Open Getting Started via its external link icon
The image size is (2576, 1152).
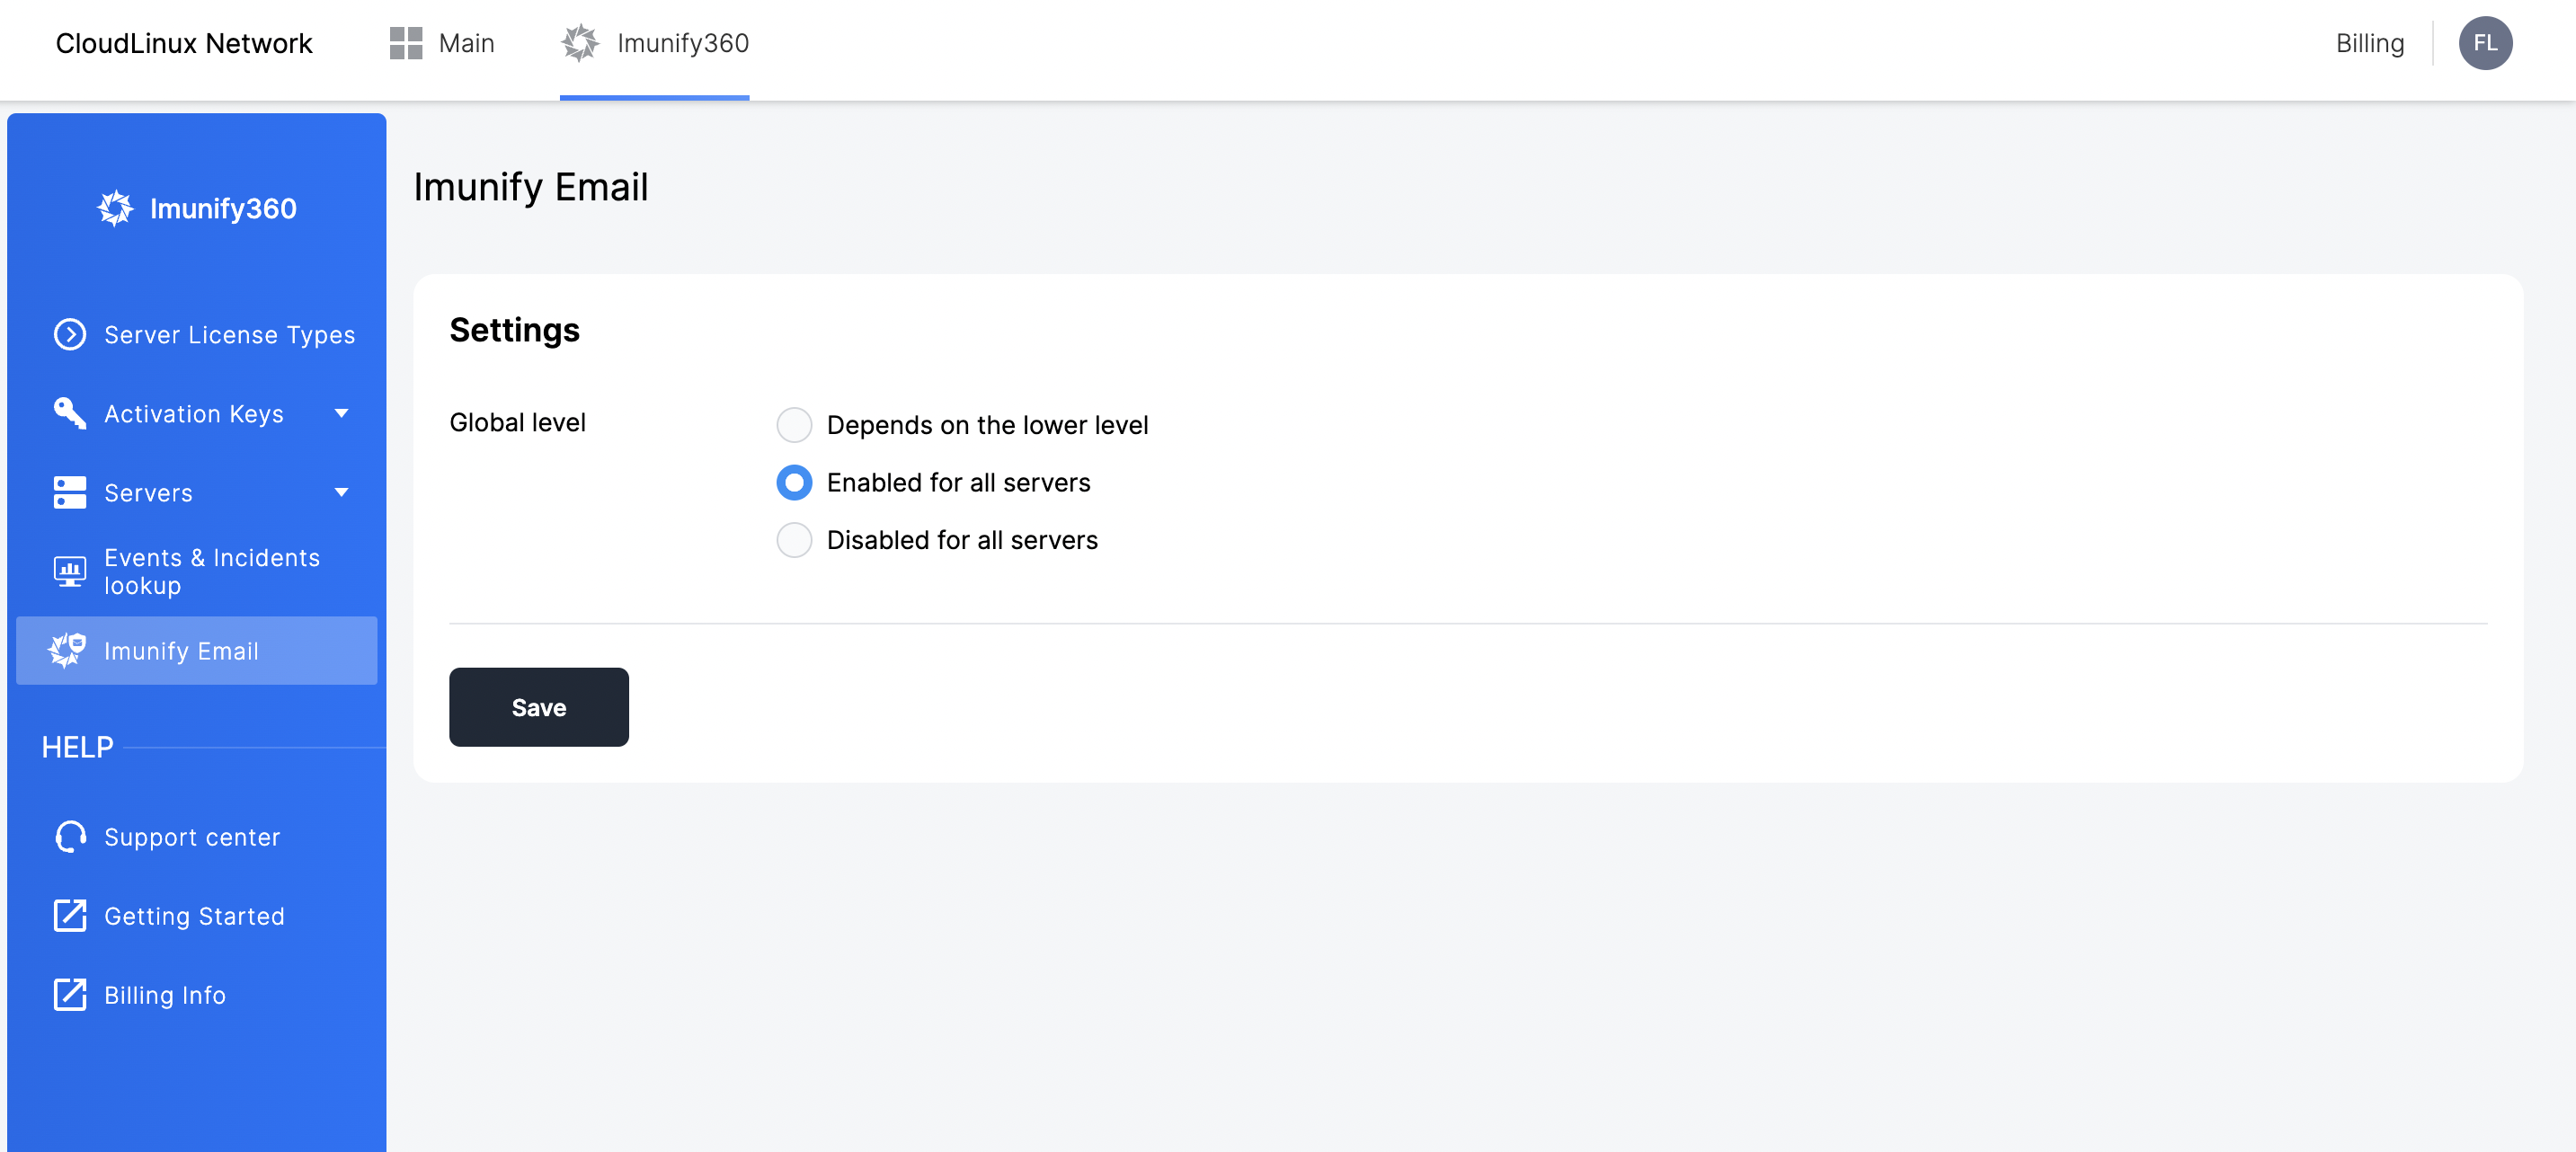point(69,916)
